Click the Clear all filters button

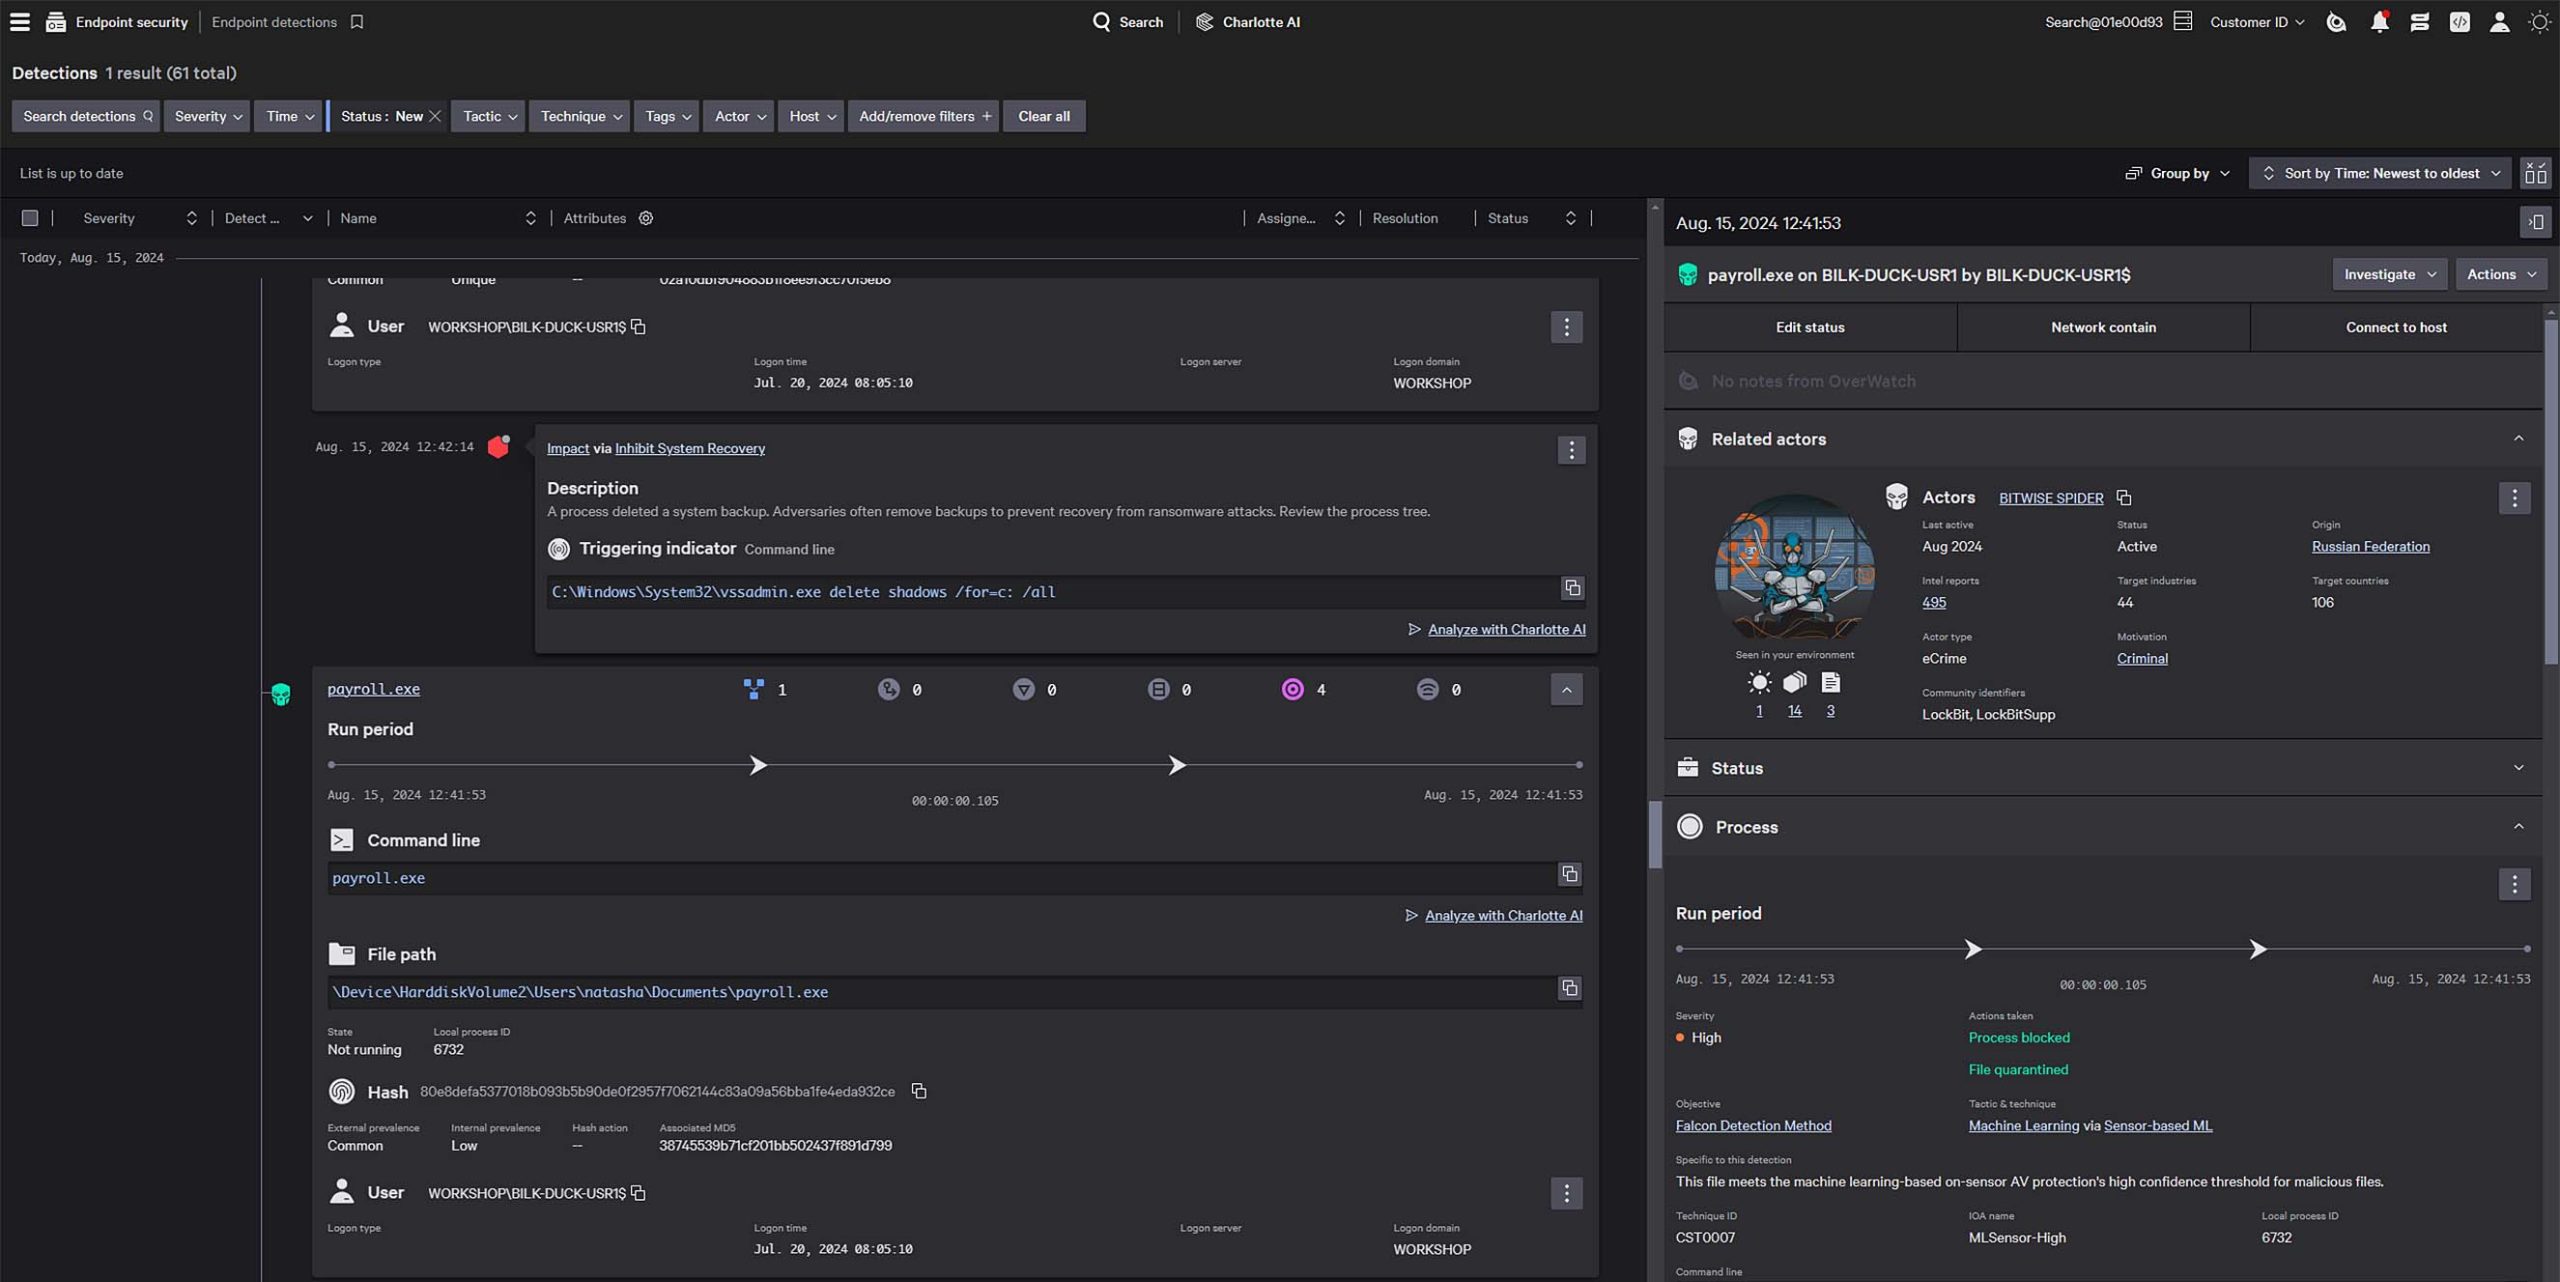coord(1043,116)
